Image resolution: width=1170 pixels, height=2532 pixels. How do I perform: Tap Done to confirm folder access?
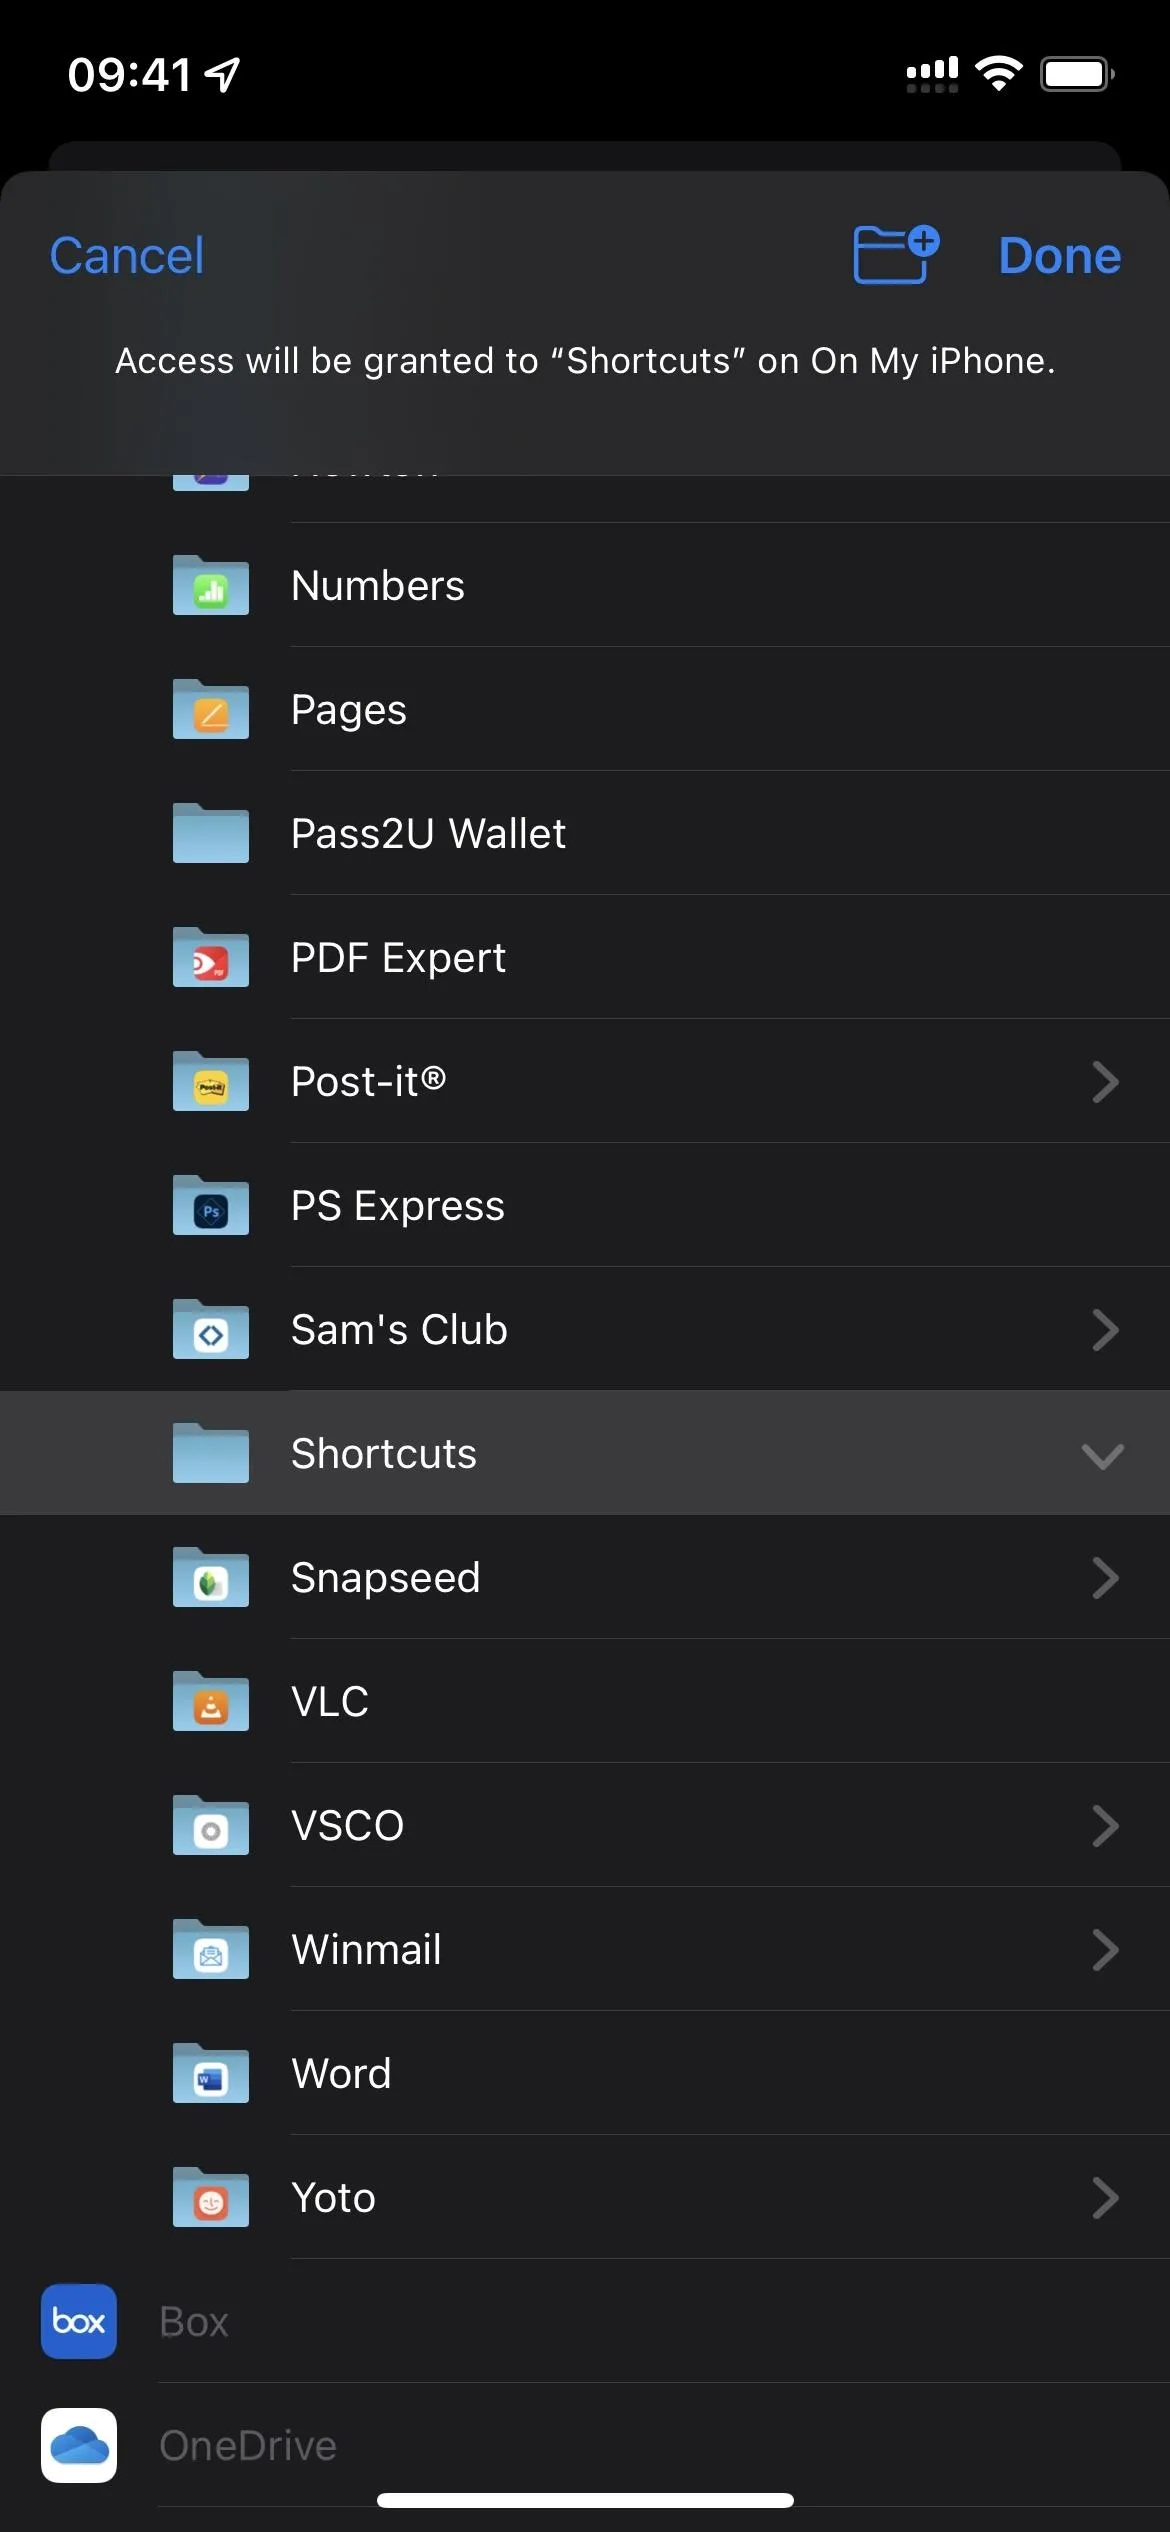click(1060, 256)
